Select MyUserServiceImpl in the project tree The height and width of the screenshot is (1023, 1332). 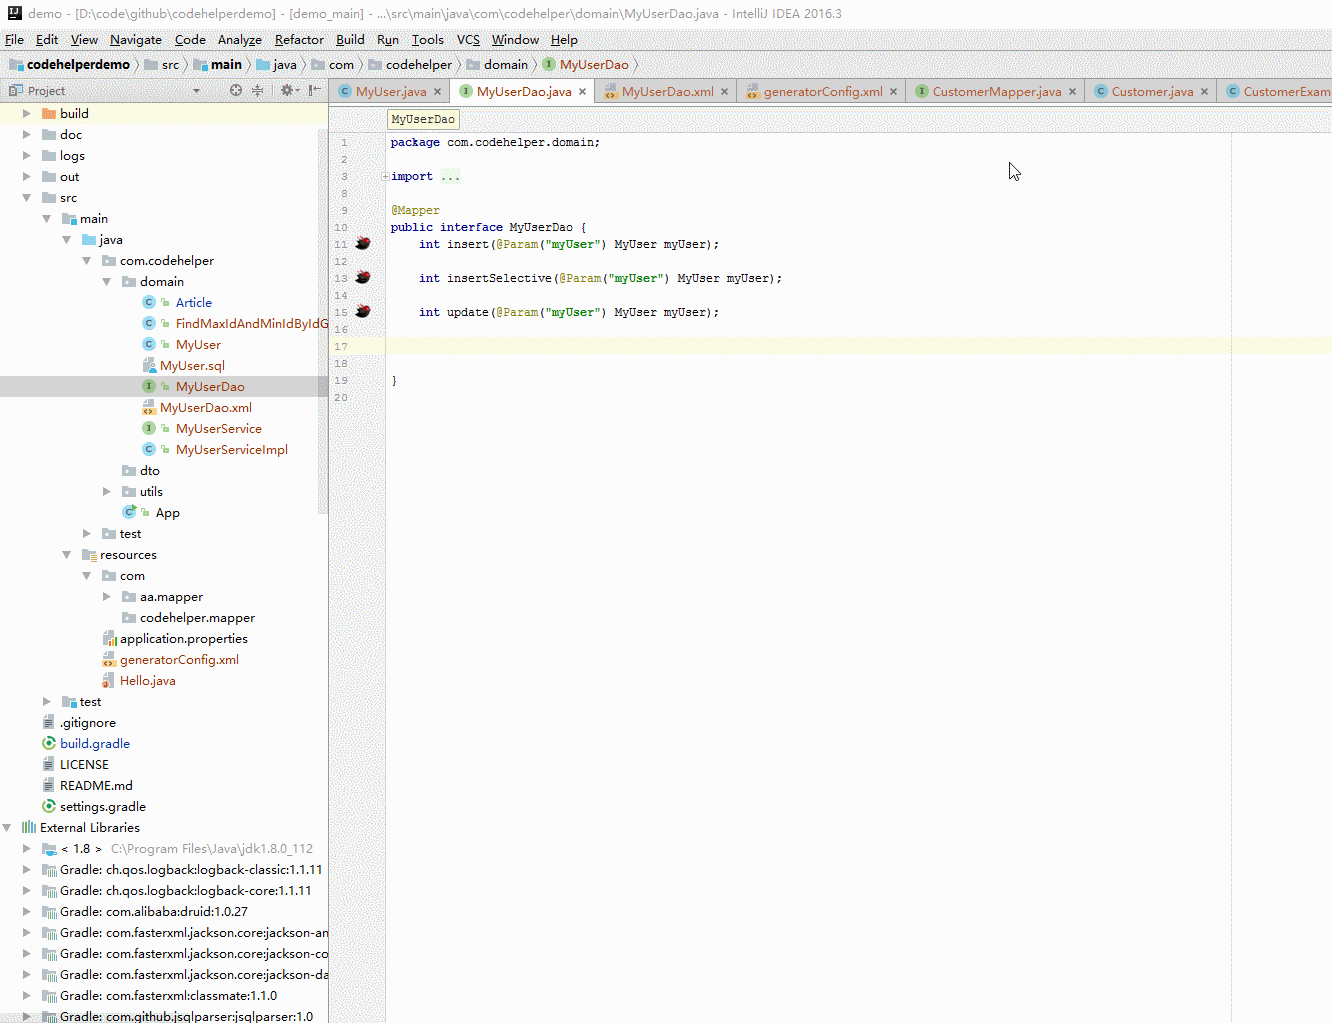pyautogui.click(x=231, y=449)
